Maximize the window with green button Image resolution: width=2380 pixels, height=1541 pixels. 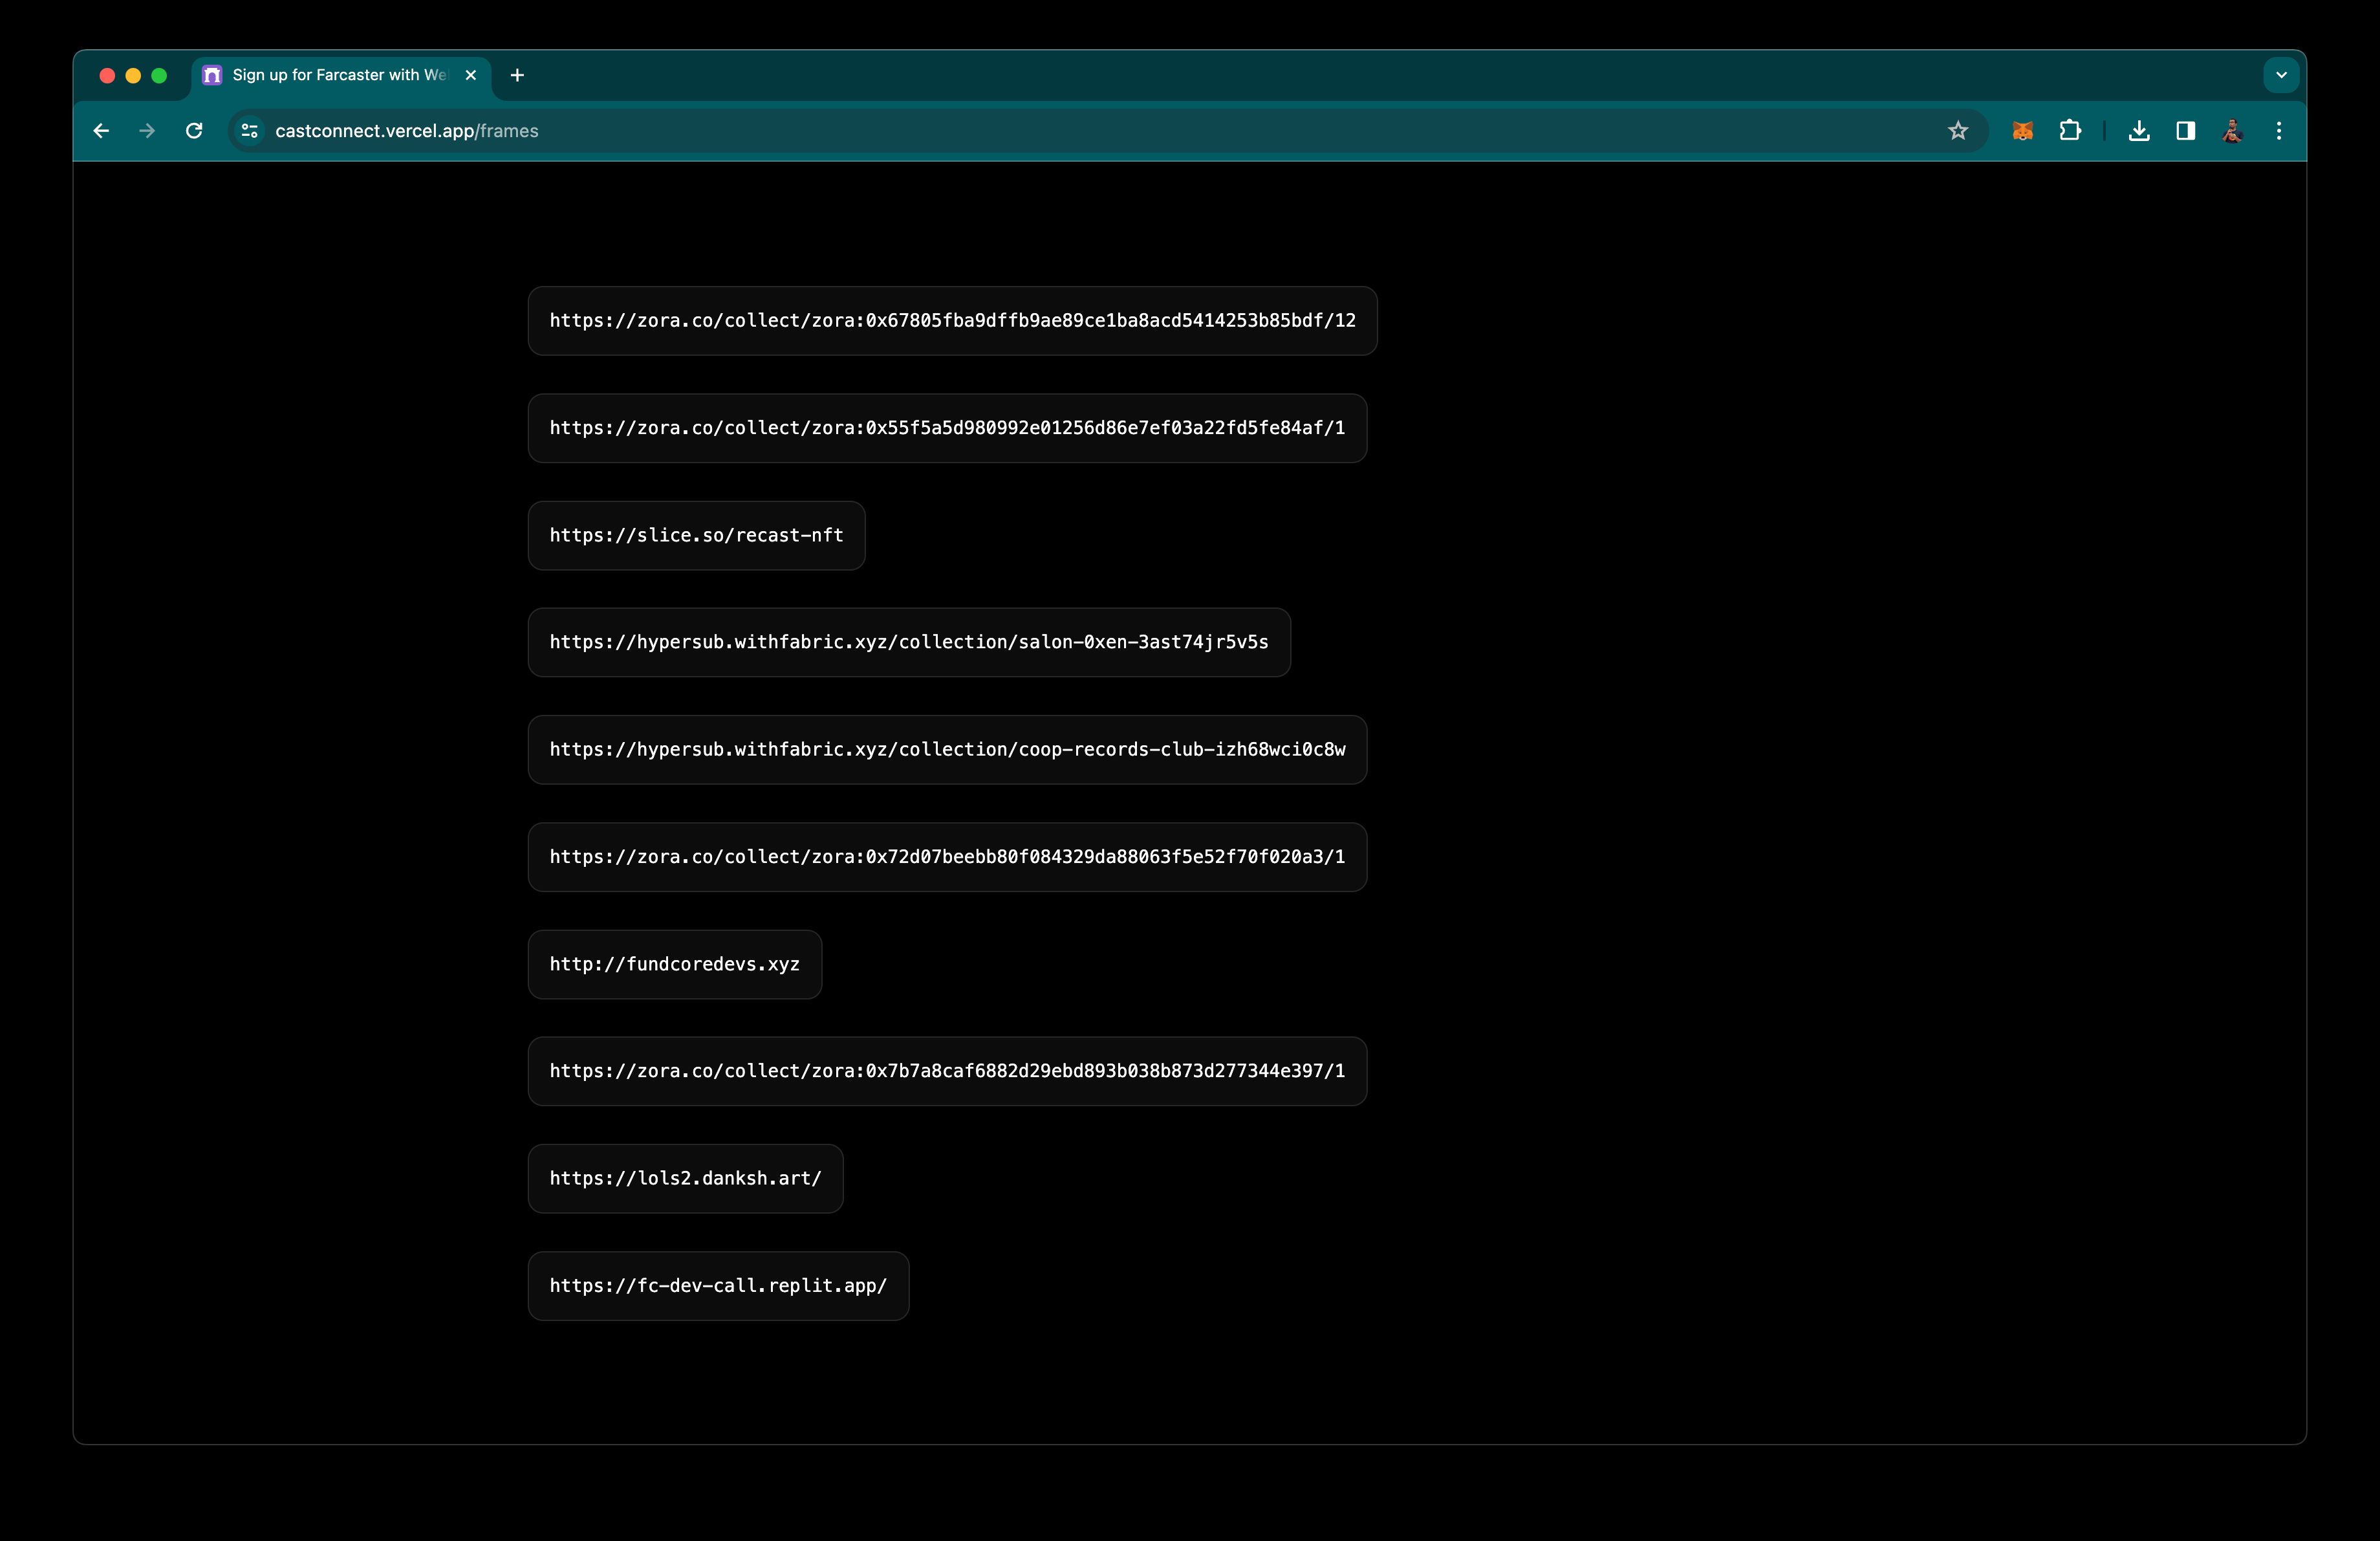pyautogui.click(x=159, y=75)
